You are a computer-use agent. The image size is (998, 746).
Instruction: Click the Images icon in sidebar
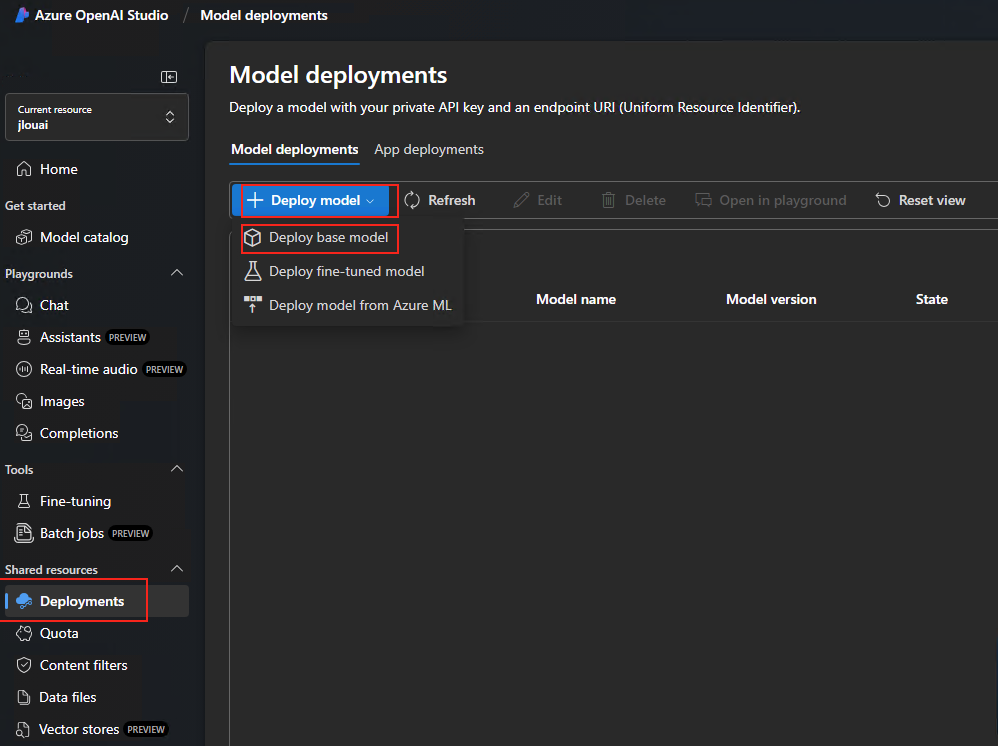click(x=24, y=401)
